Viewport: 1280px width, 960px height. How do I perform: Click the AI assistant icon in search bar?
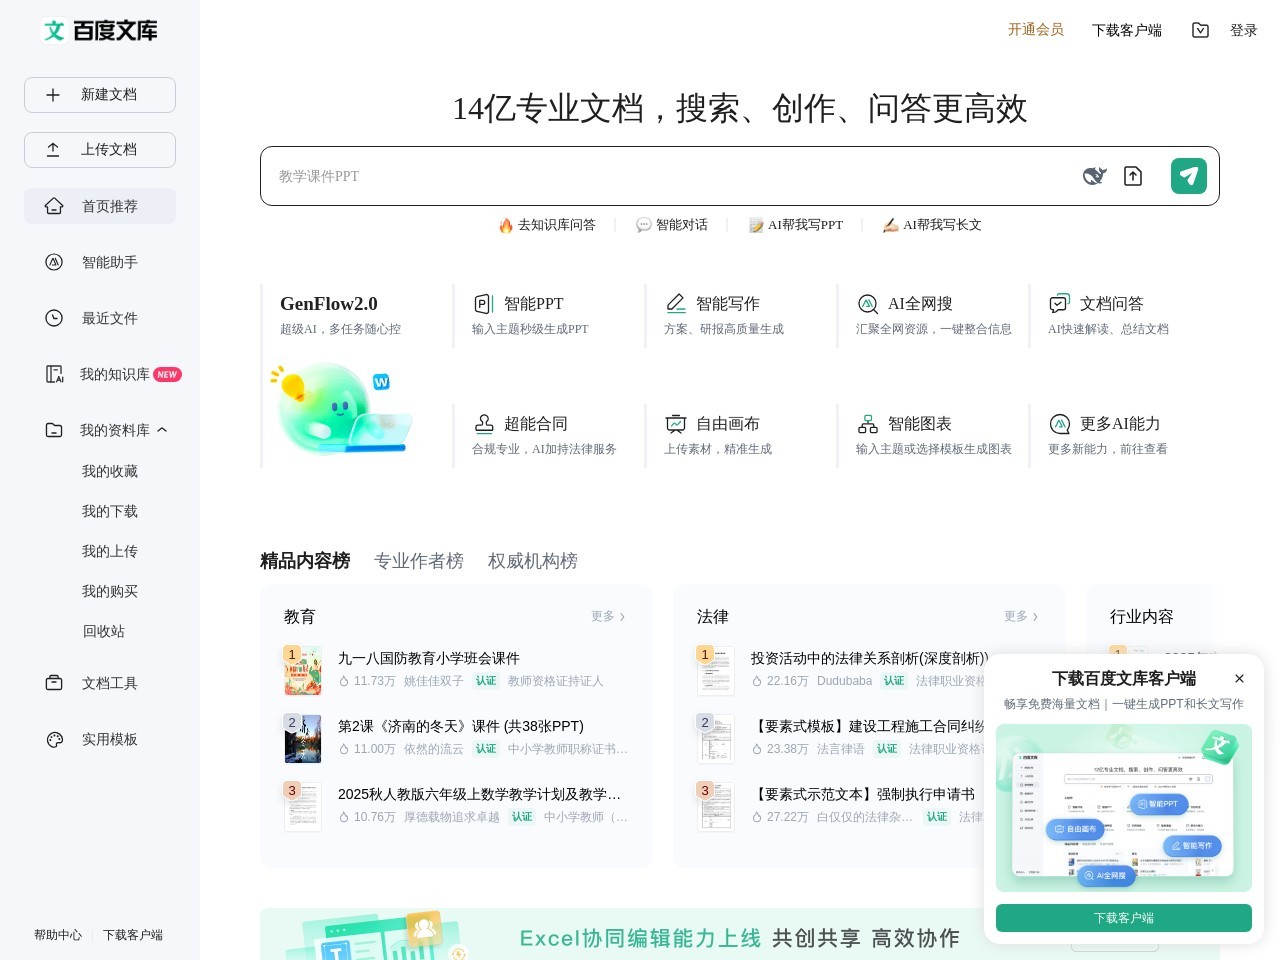[x=1094, y=176]
